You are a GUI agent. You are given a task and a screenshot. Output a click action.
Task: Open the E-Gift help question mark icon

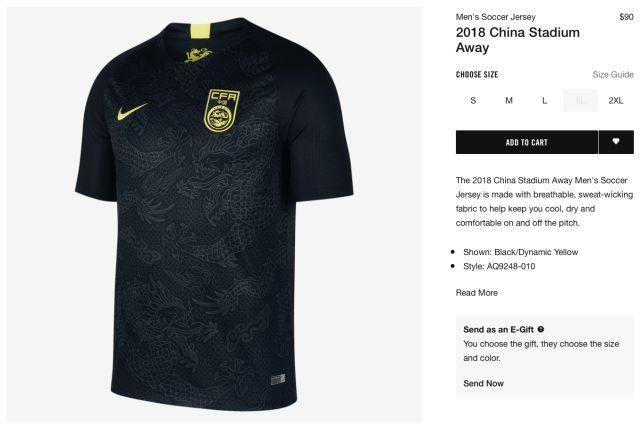point(541,329)
